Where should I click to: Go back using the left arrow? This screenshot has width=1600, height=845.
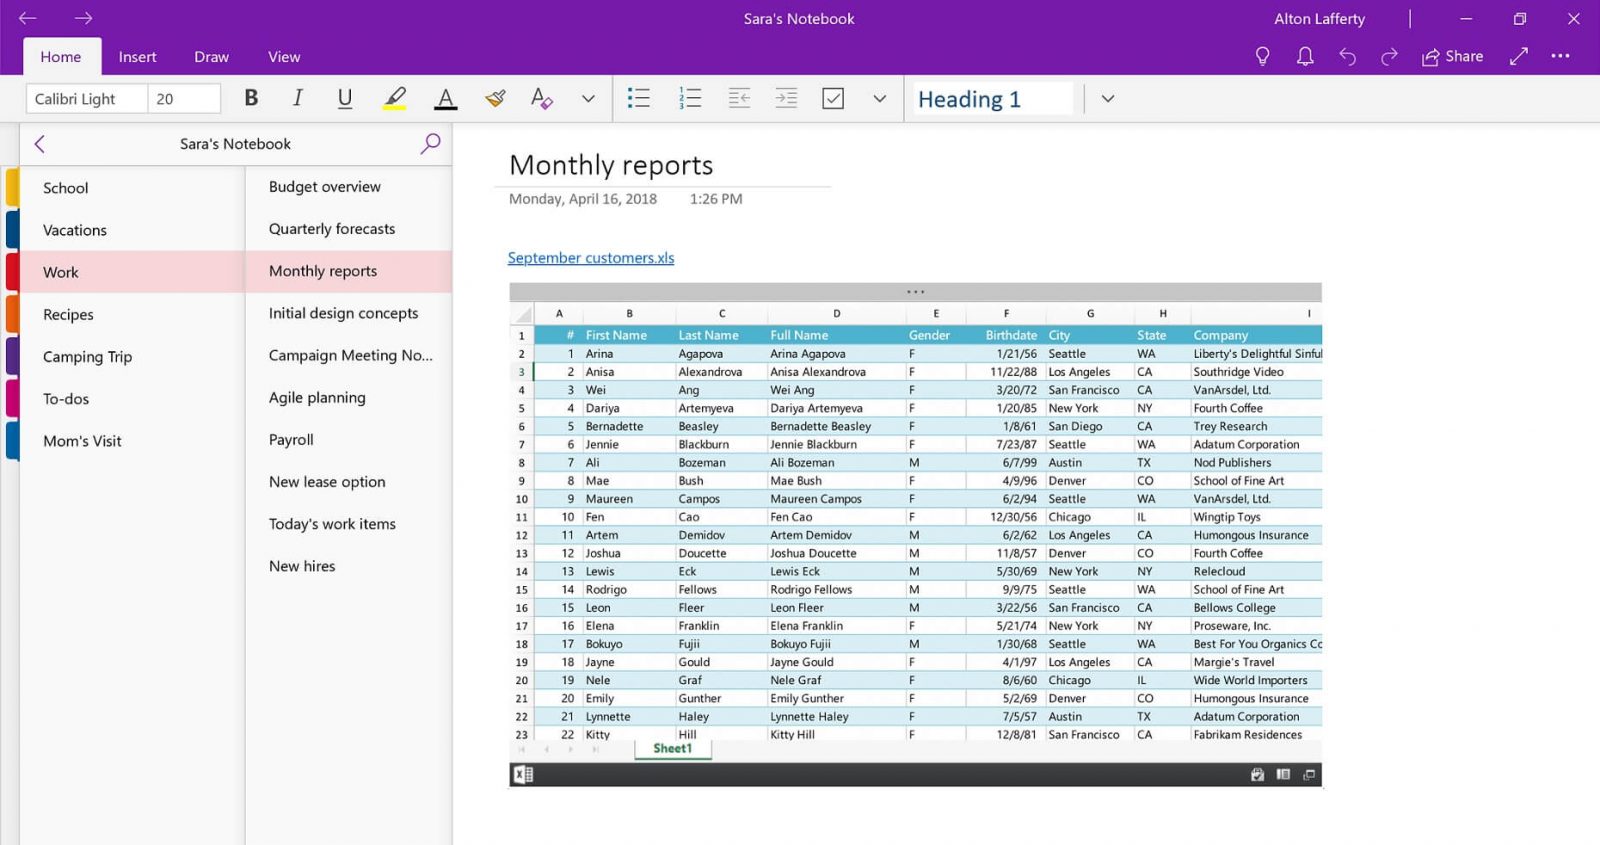(27, 18)
